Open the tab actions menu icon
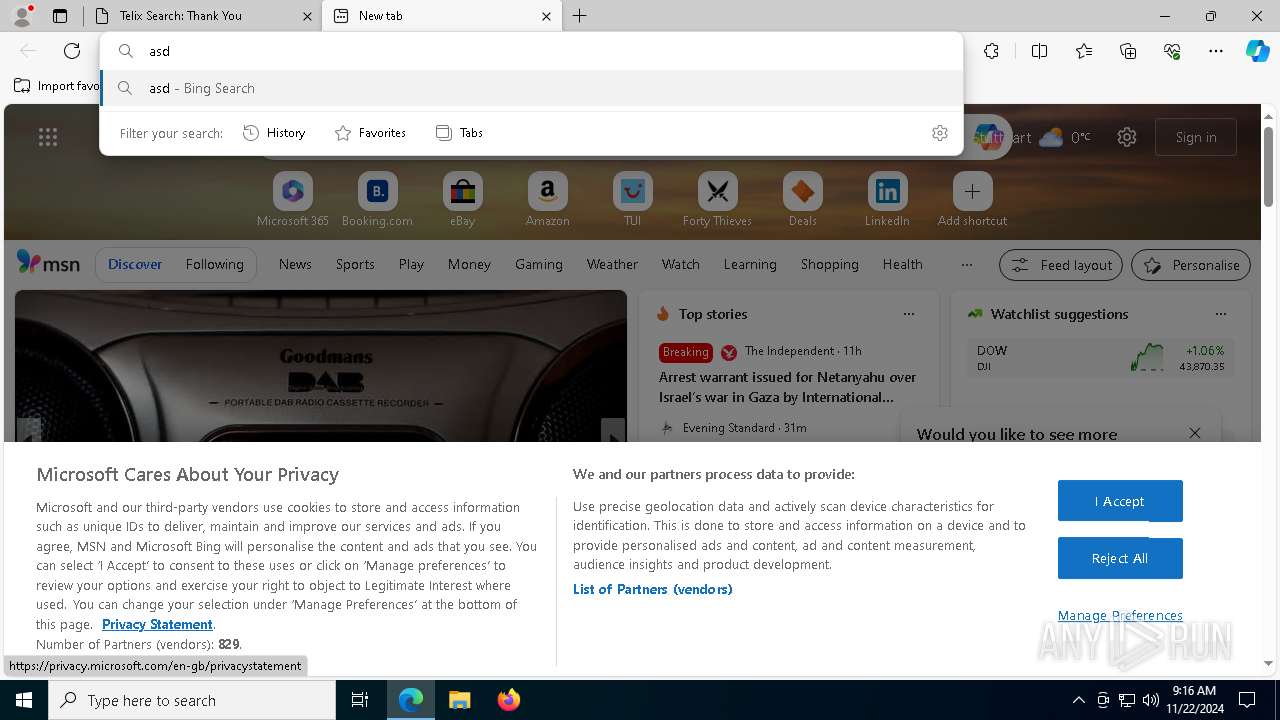Viewport: 1280px width, 720px height. click(x=60, y=16)
